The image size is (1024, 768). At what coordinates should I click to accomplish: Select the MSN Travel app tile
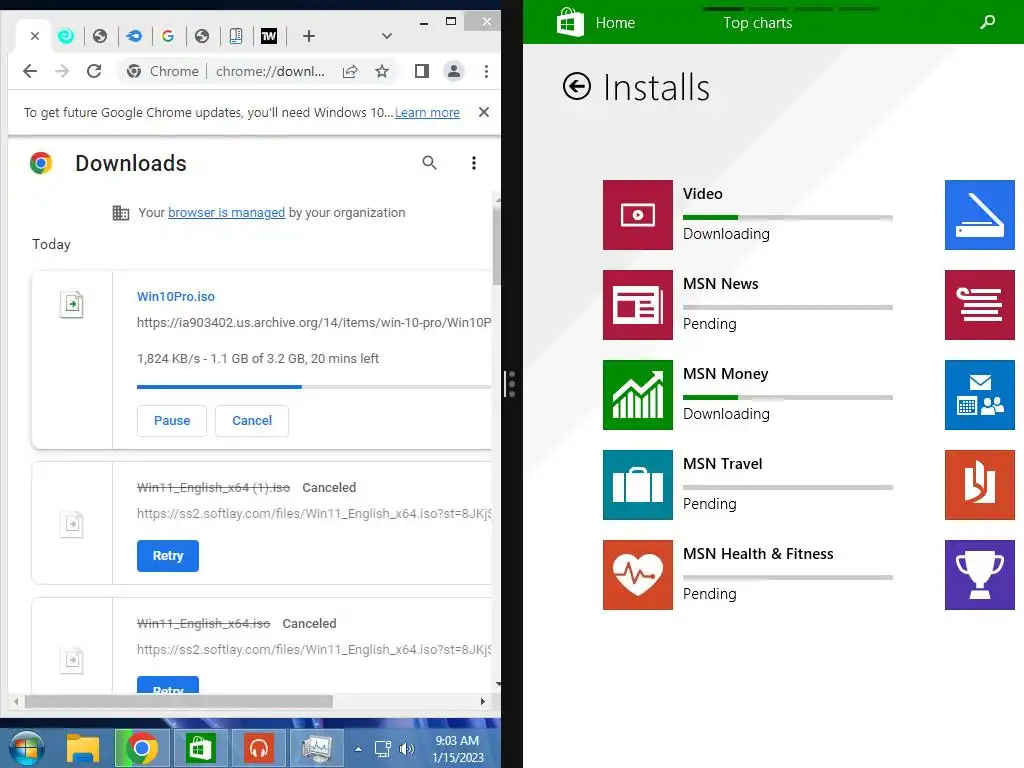(x=638, y=485)
